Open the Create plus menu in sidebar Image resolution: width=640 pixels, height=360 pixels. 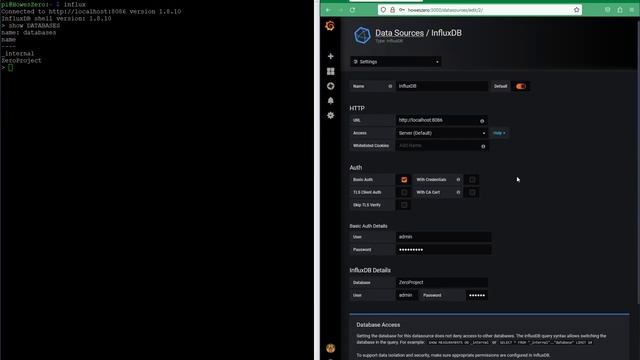[331, 56]
